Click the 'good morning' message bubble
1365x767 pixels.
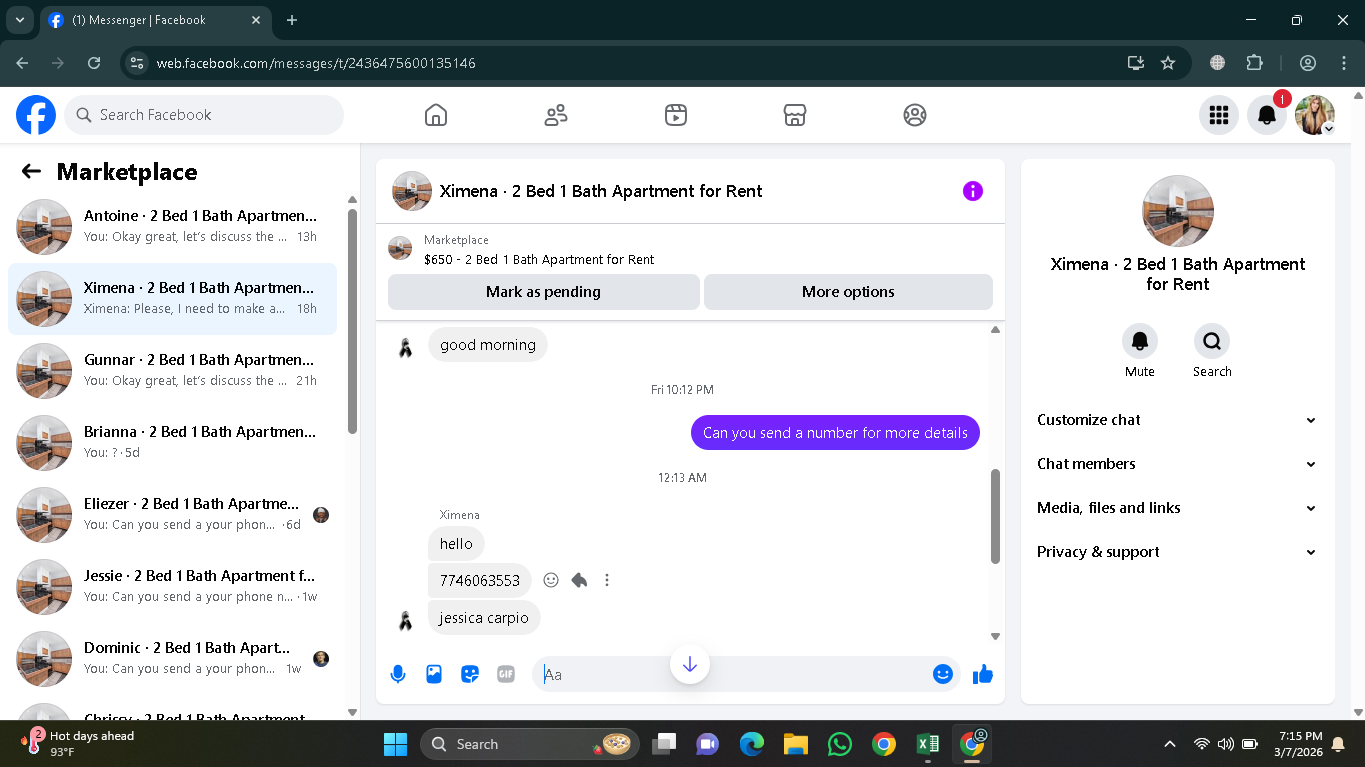[488, 345]
